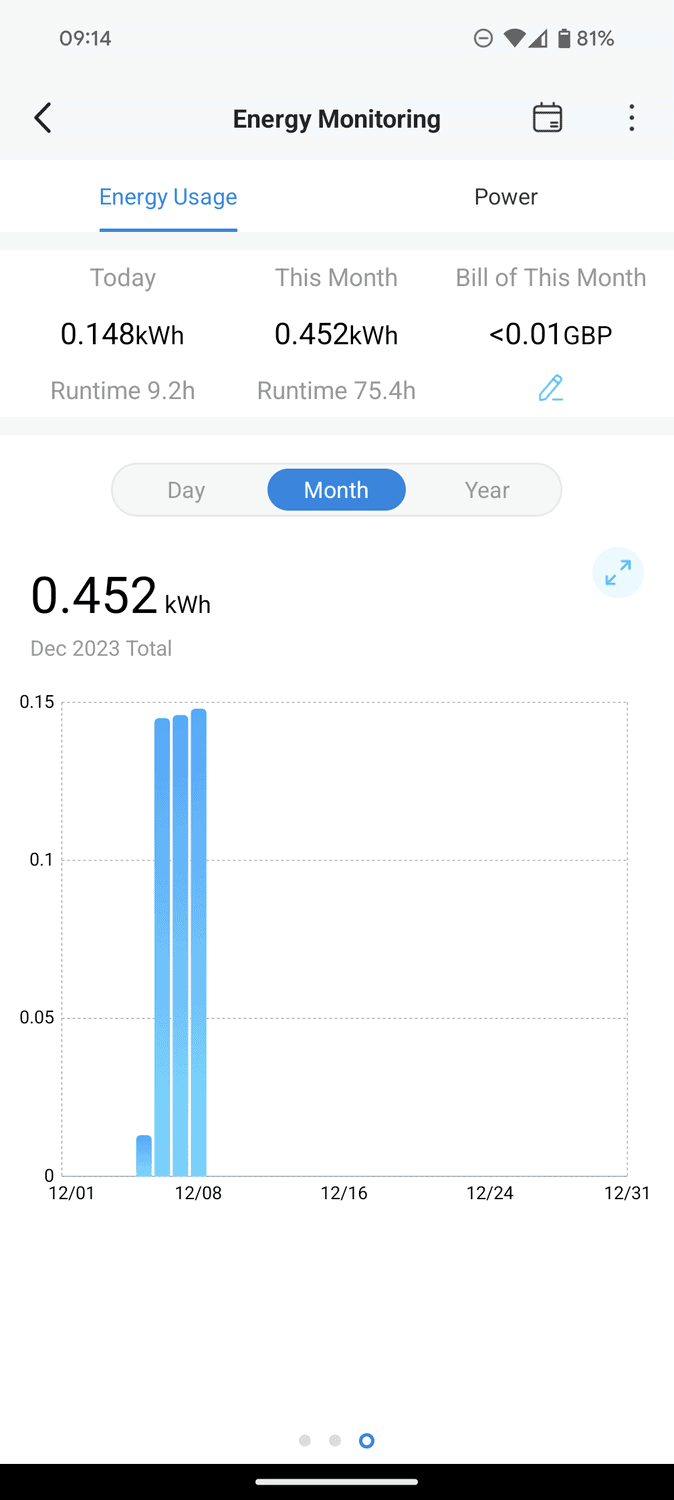Tap Today's 0.148kWh usage value
Image resolution: width=674 pixels, height=1500 pixels.
pyautogui.click(x=123, y=334)
